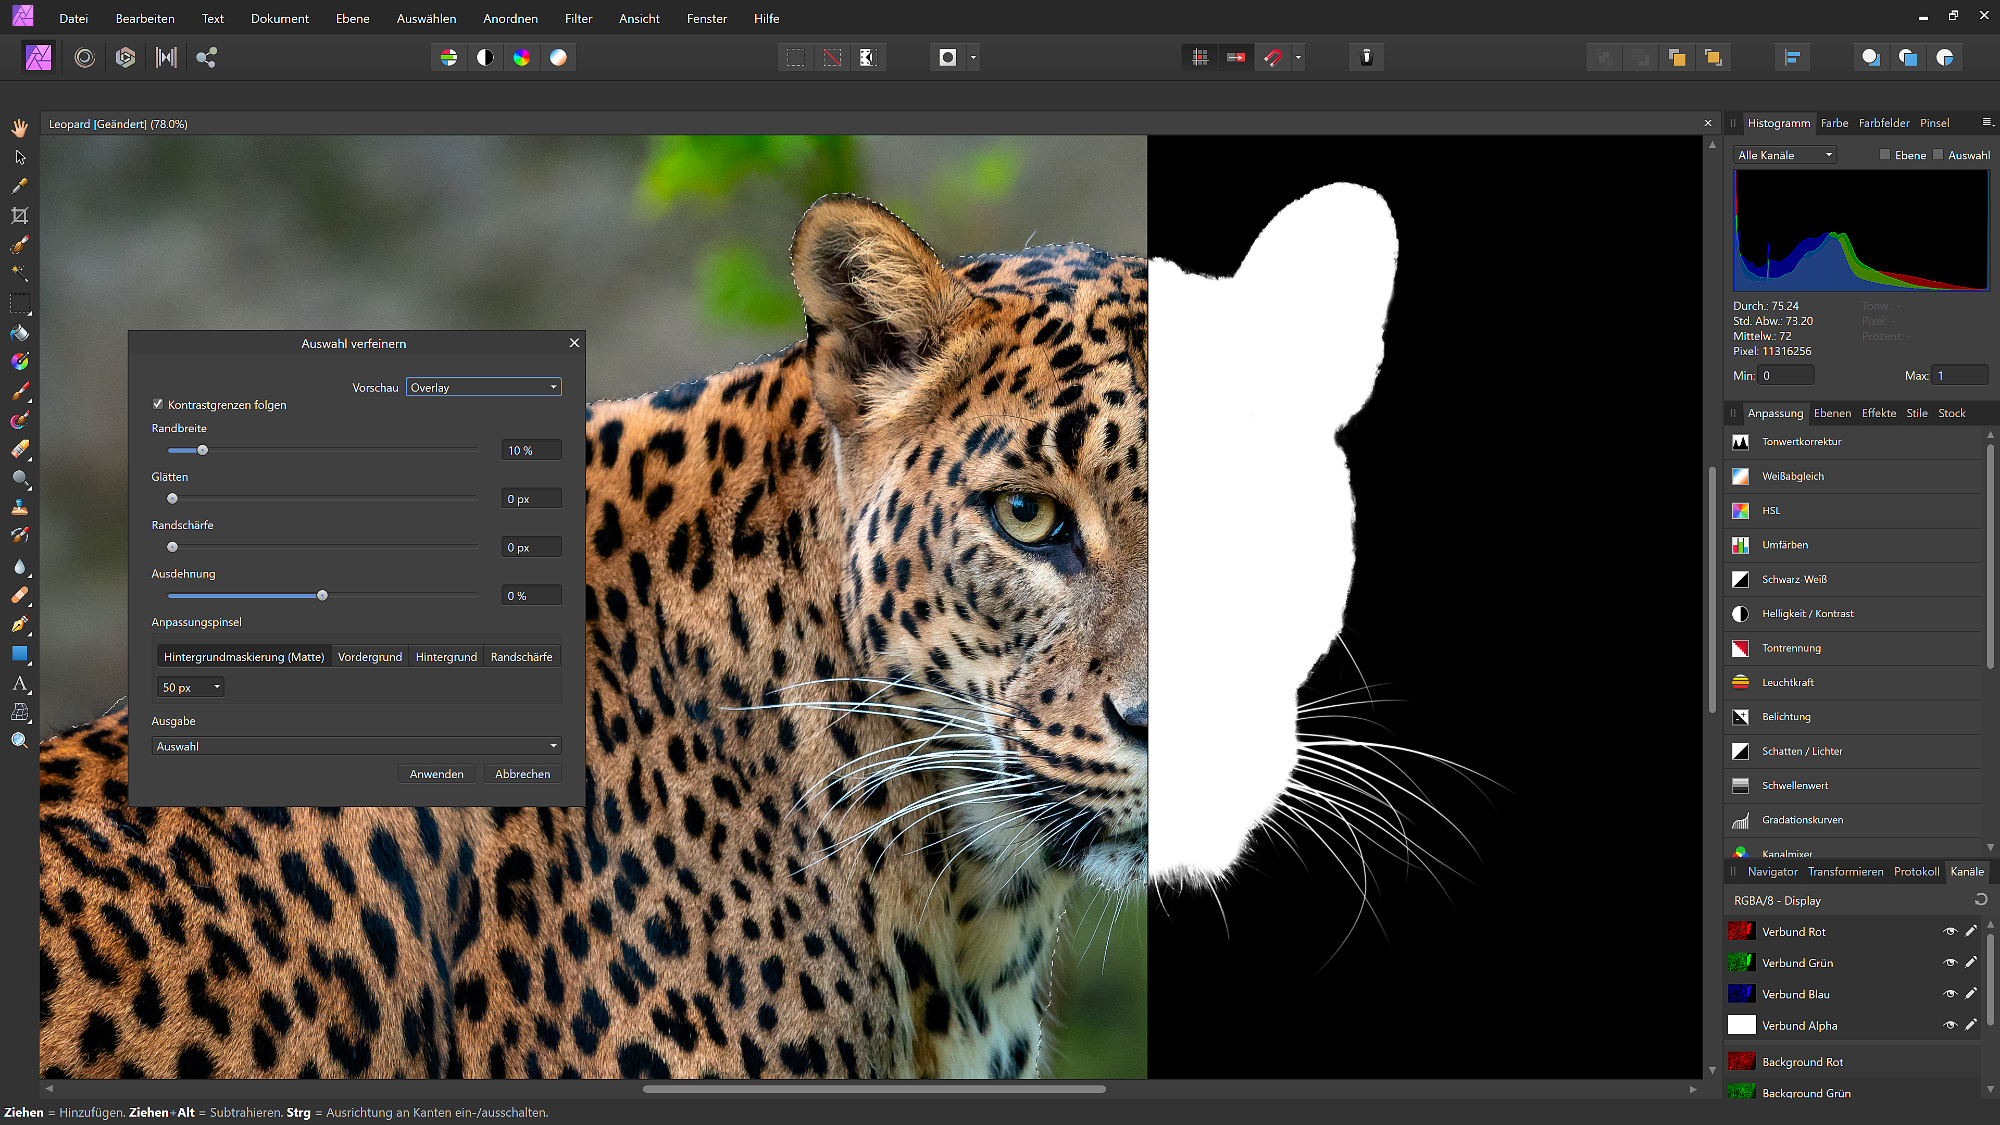Image resolution: width=2000 pixels, height=1125 pixels.
Task: Open the Vorschau Overlay dropdown
Action: (484, 387)
